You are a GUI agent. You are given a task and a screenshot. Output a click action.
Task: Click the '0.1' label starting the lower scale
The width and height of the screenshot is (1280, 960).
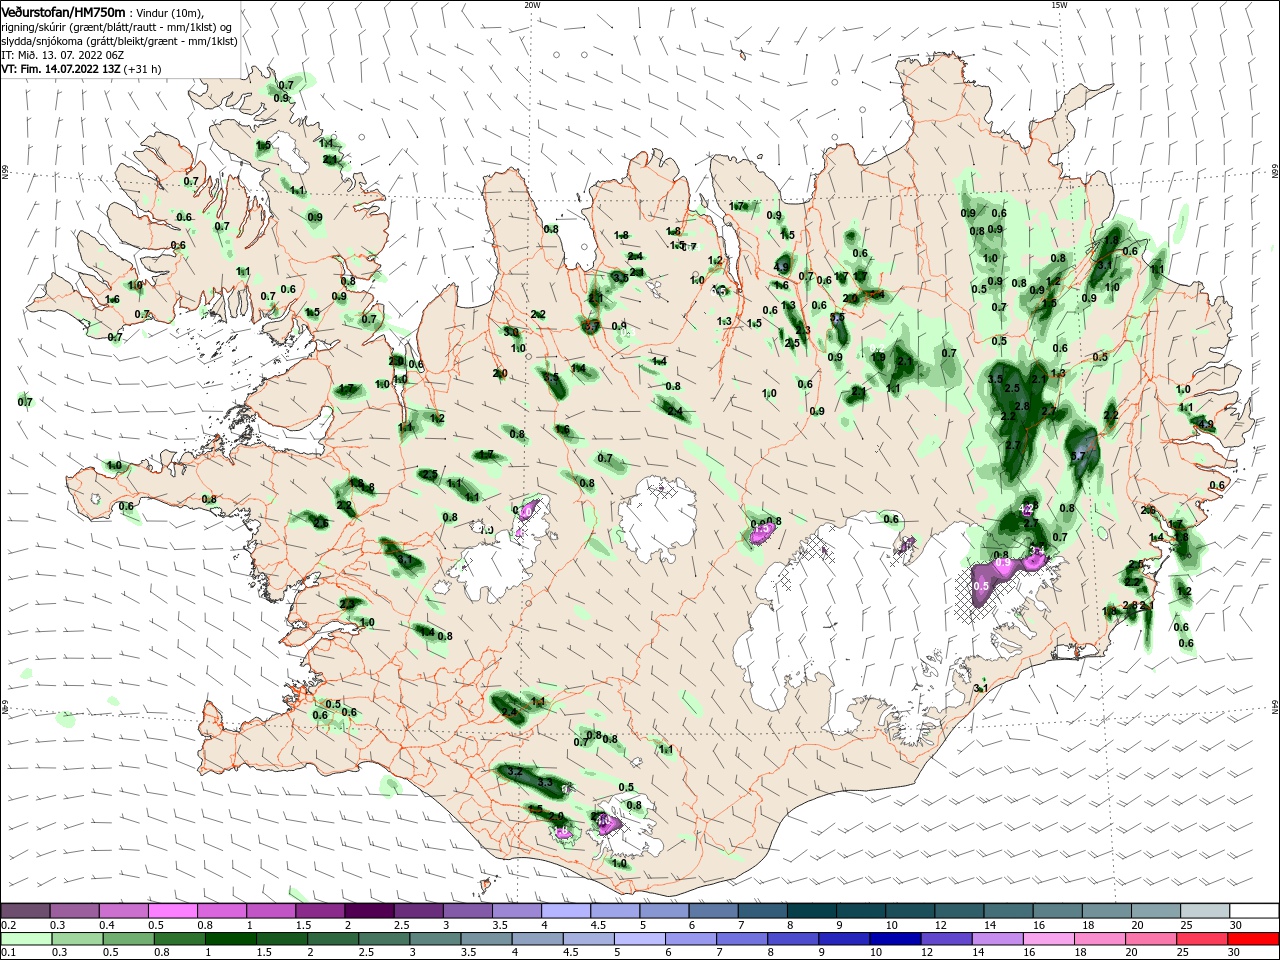tap(8, 953)
